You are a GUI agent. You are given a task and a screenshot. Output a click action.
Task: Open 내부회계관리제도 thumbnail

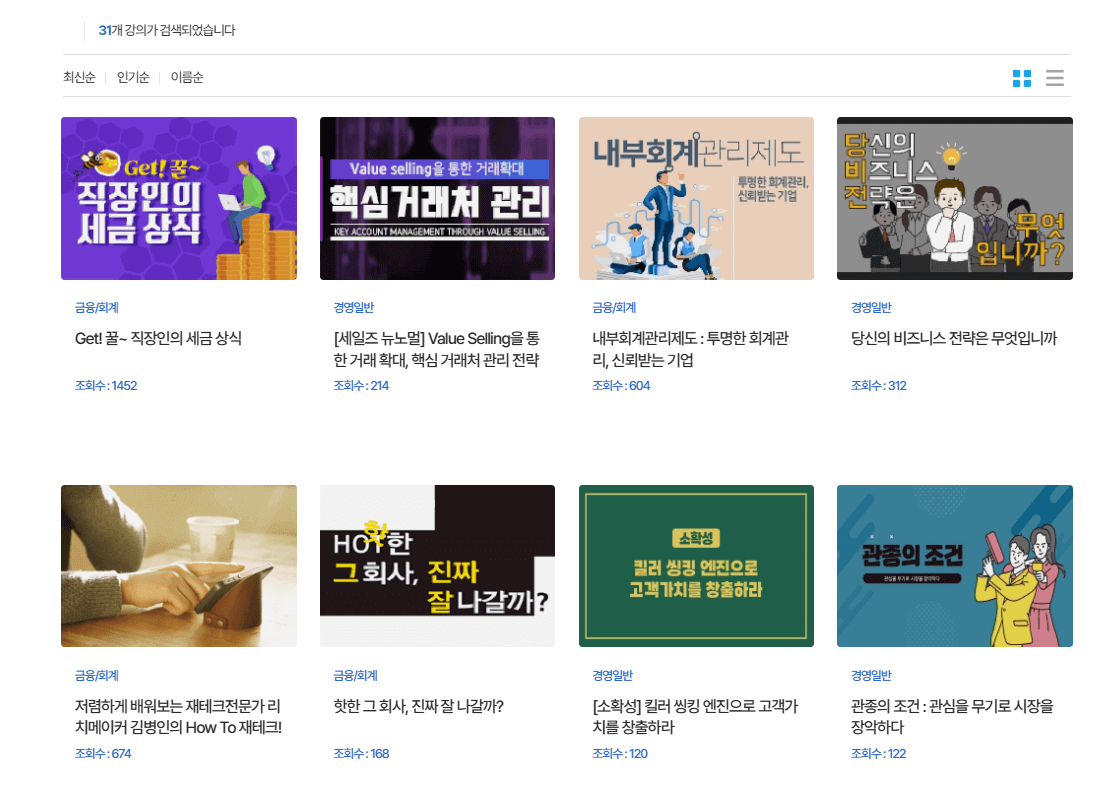[x=696, y=198]
